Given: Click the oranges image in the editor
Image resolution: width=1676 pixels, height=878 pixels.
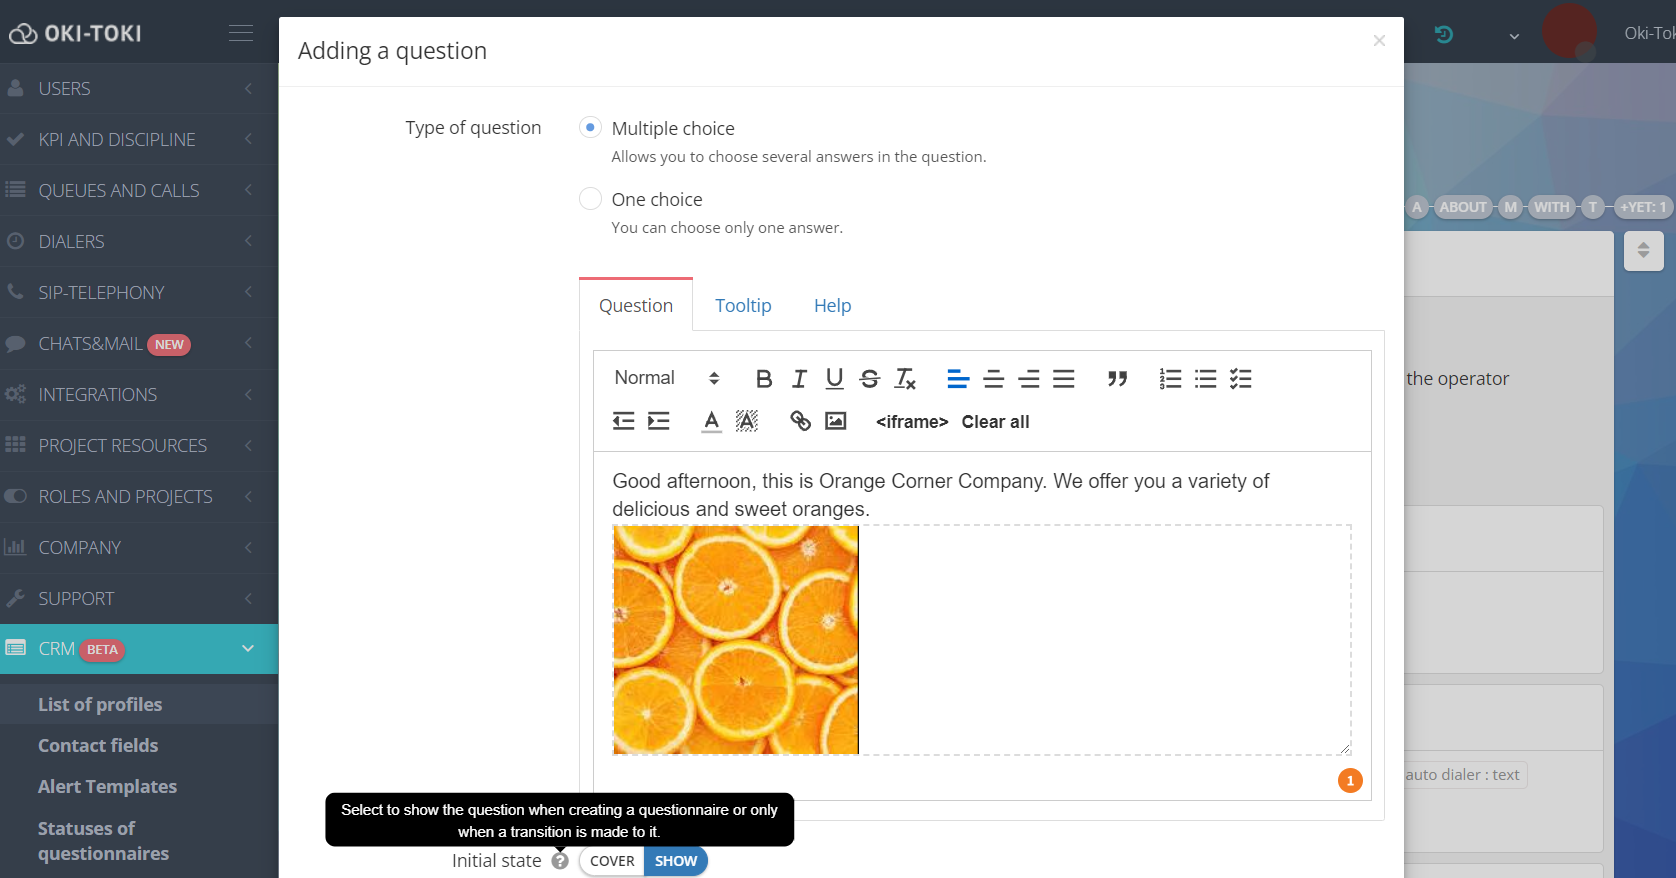Looking at the screenshot, I should [735, 640].
